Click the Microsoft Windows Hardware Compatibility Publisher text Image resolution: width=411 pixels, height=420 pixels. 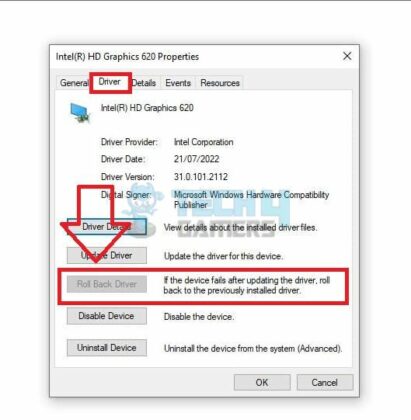point(251,200)
